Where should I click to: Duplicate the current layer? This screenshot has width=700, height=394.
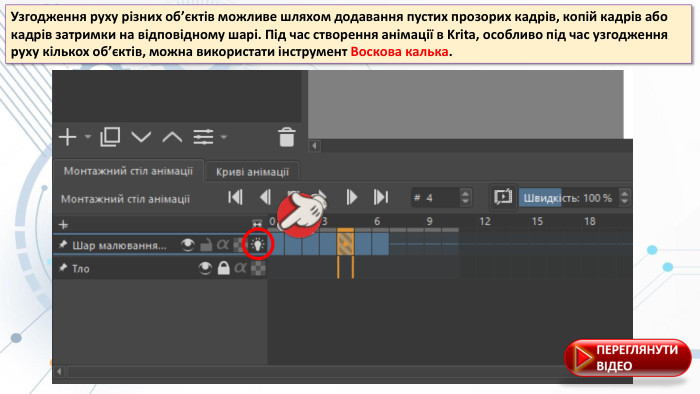click(110, 137)
